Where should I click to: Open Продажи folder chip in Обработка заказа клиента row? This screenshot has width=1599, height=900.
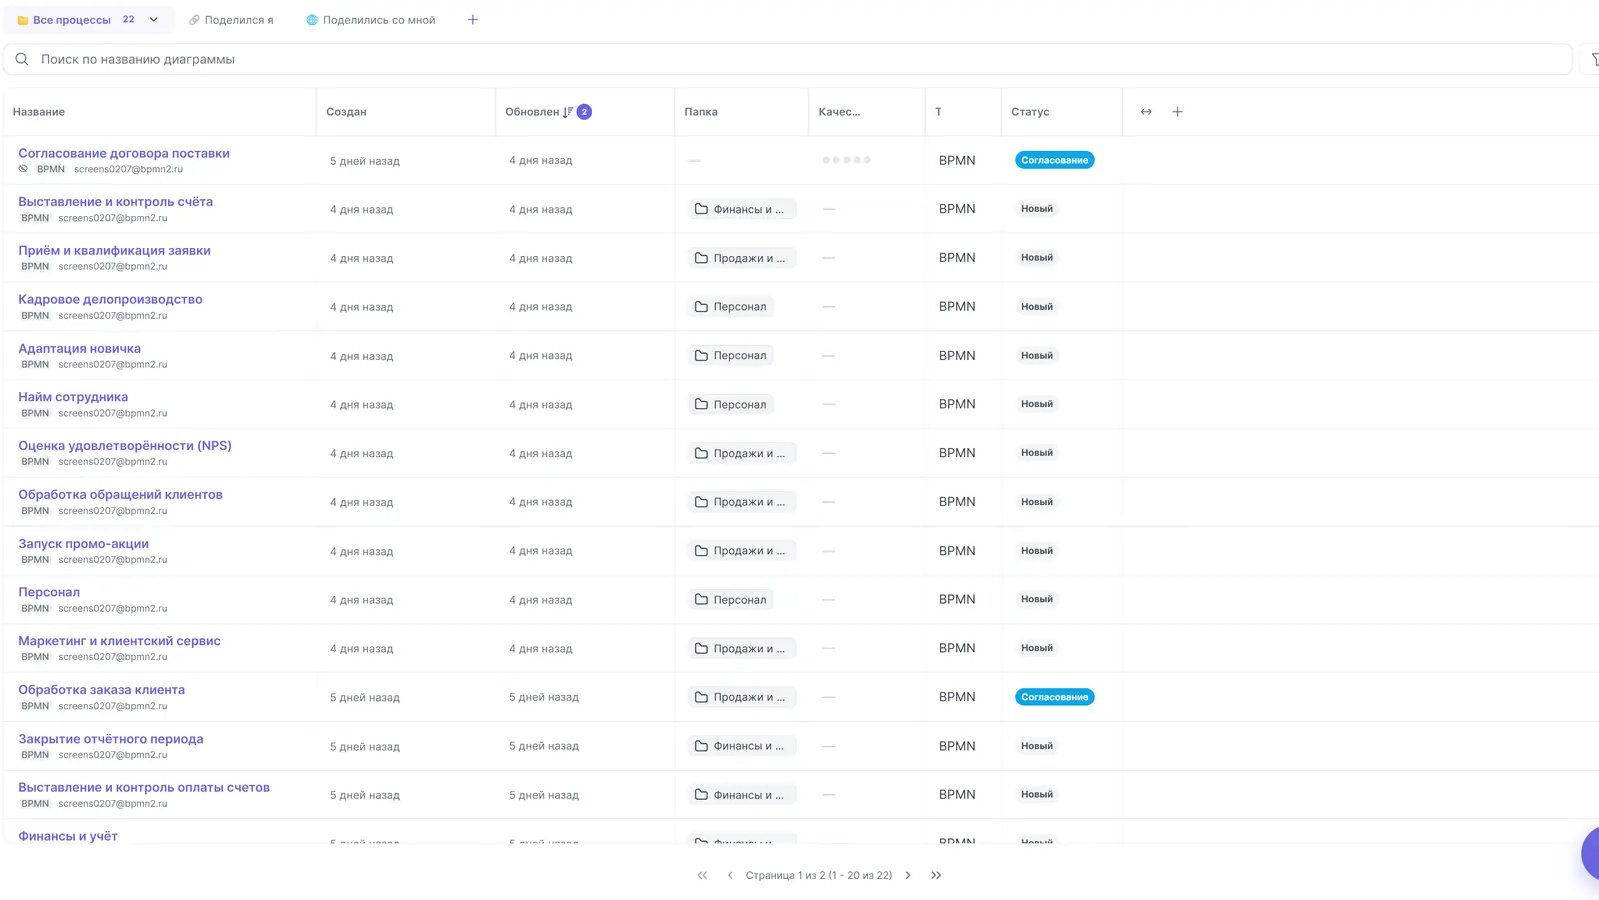[x=742, y=697]
